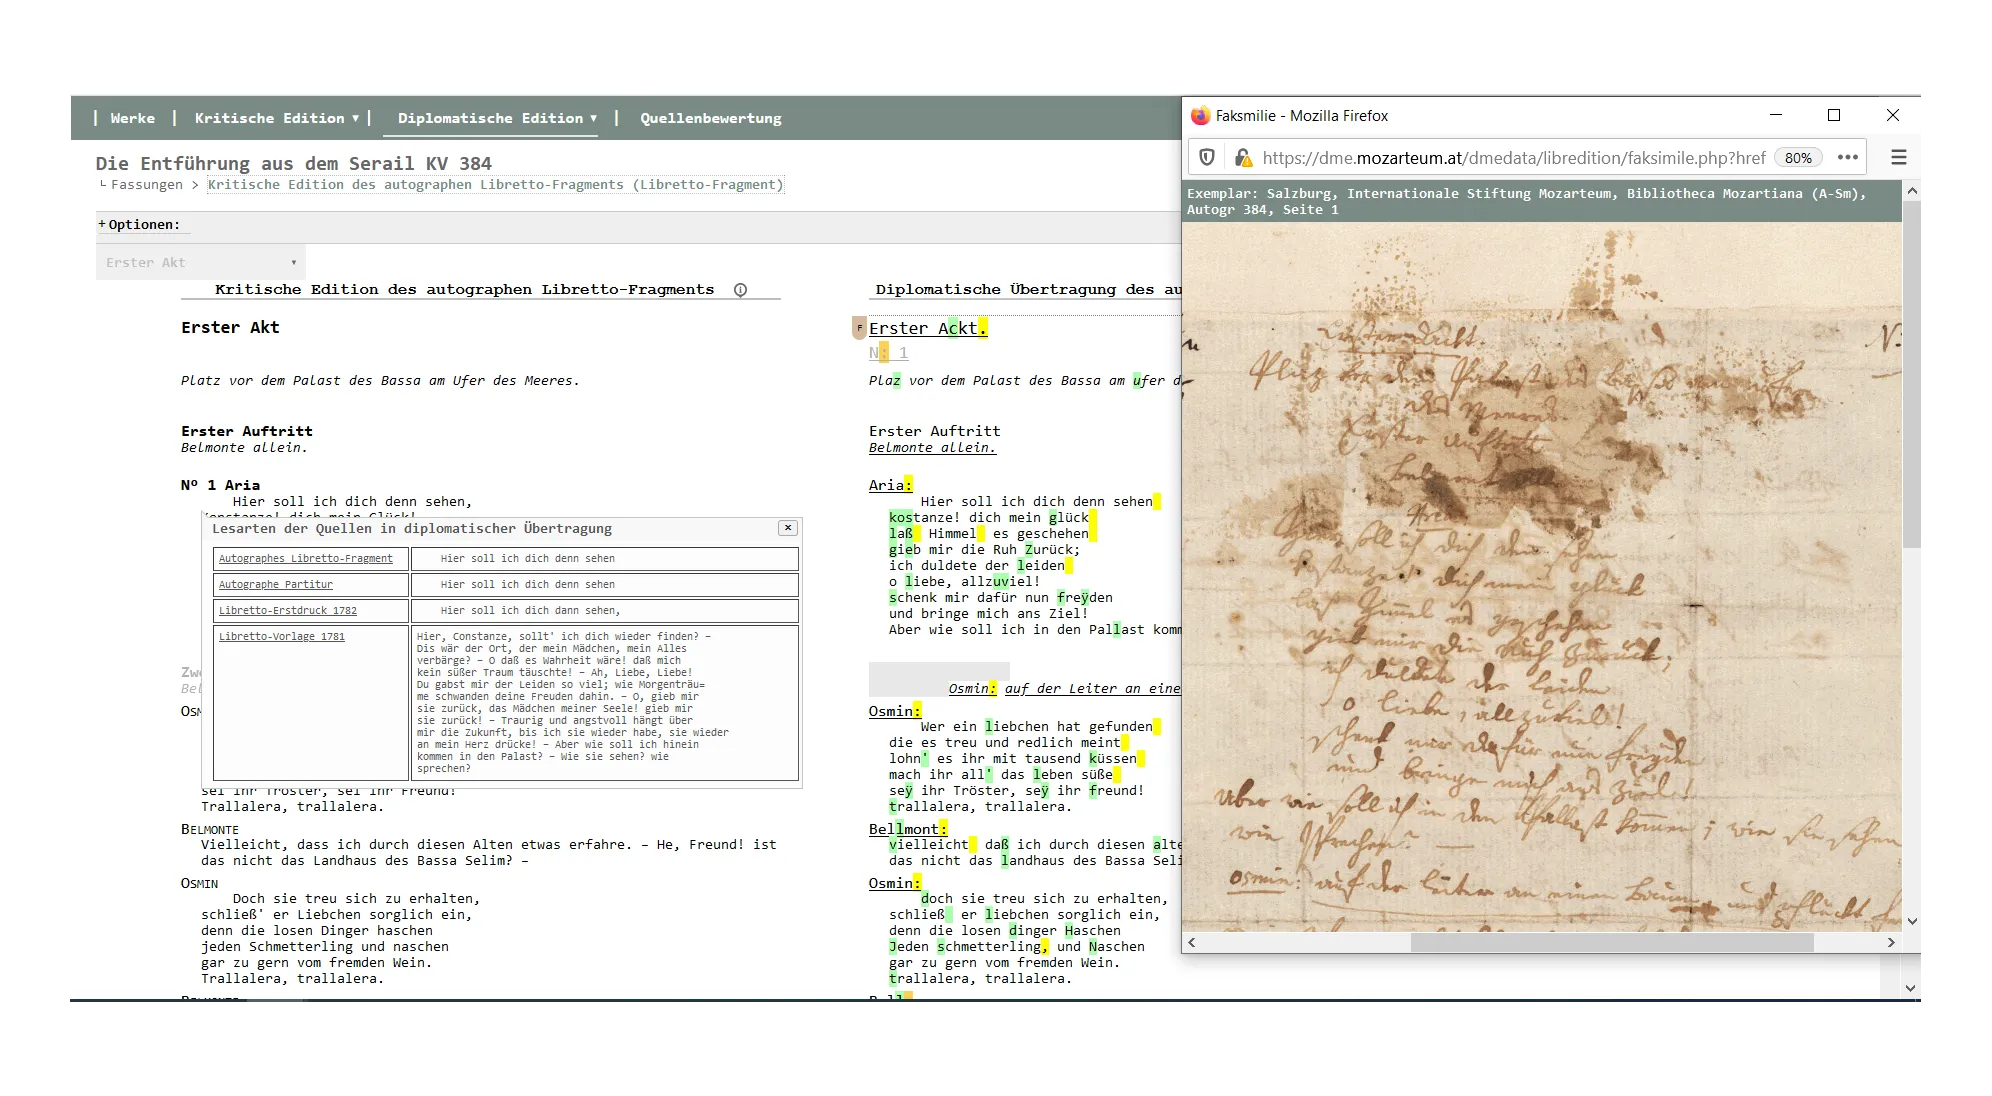Image resolution: width=1992 pixels, height=1096 pixels.
Task: Open Kritische Edition des autographen Libretto-Fragments link
Action: click(x=495, y=184)
